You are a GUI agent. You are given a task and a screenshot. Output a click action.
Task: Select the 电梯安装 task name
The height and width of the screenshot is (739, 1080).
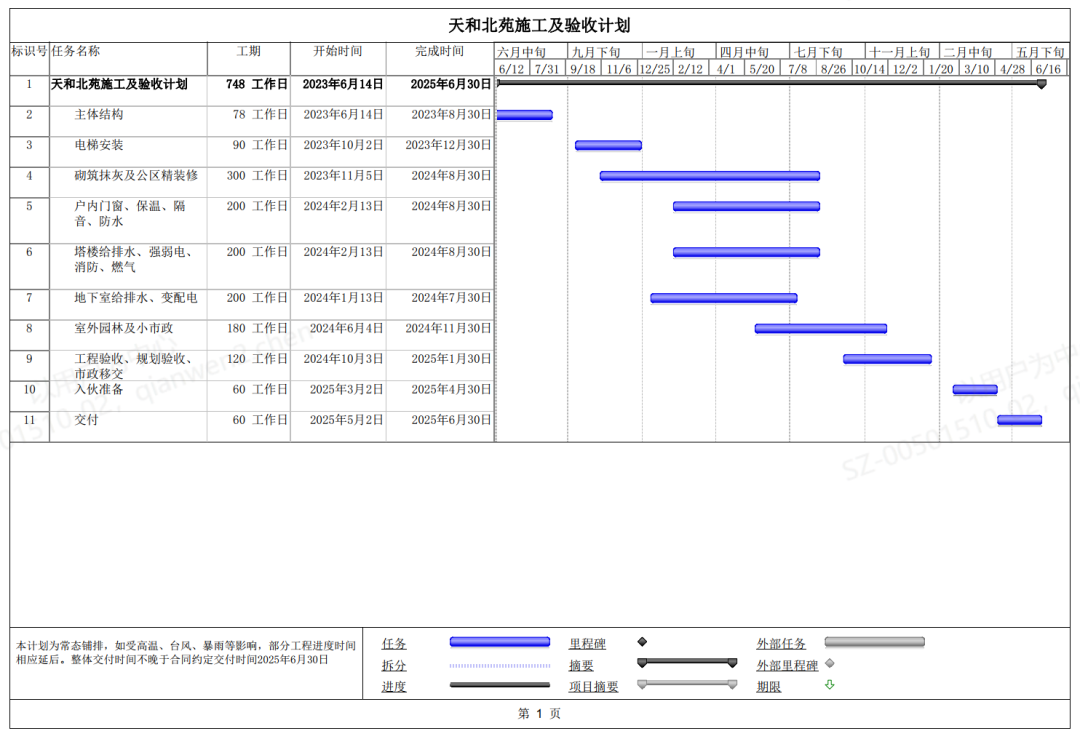[98, 145]
